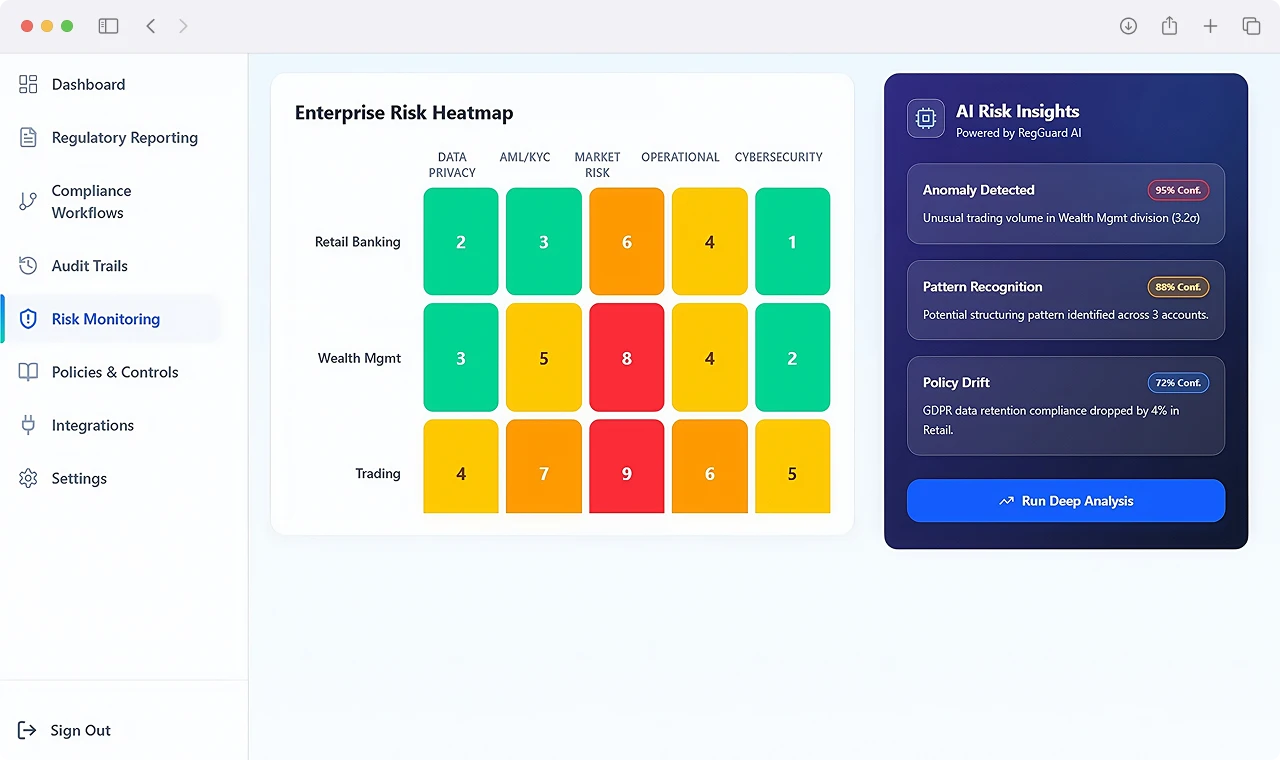The width and height of the screenshot is (1280, 760).
Task: Select Trading Market Risk cell
Action: pos(627,467)
